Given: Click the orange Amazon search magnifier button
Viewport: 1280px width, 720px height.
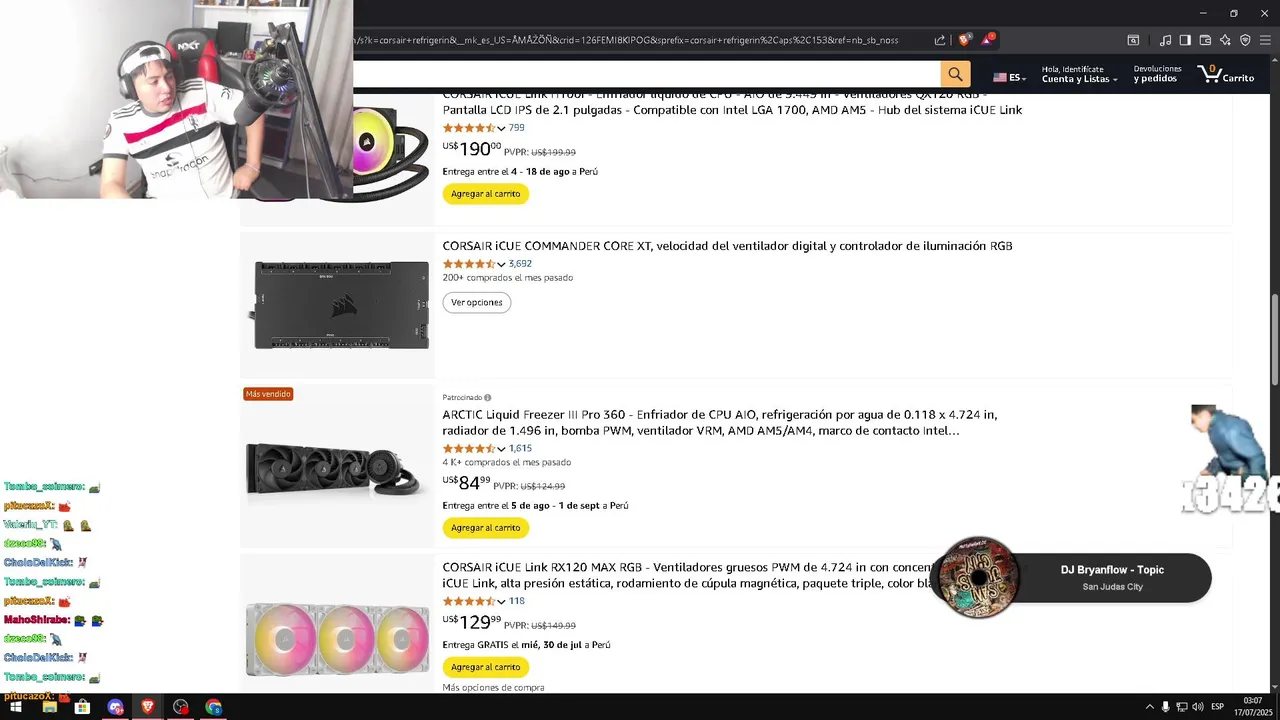Looking at the screenshot, I should [955, 74].
